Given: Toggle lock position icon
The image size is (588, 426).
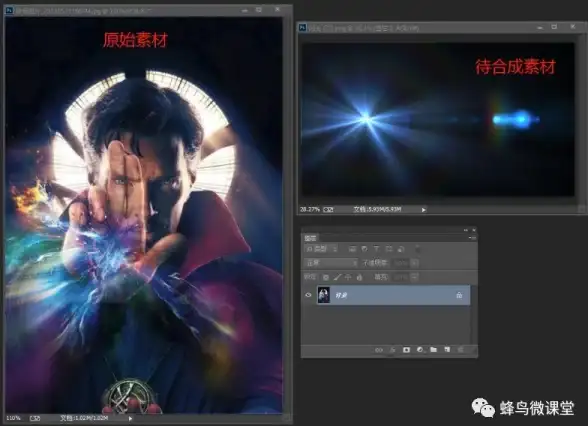Looking at the screenshot, I should click(348, 277).
